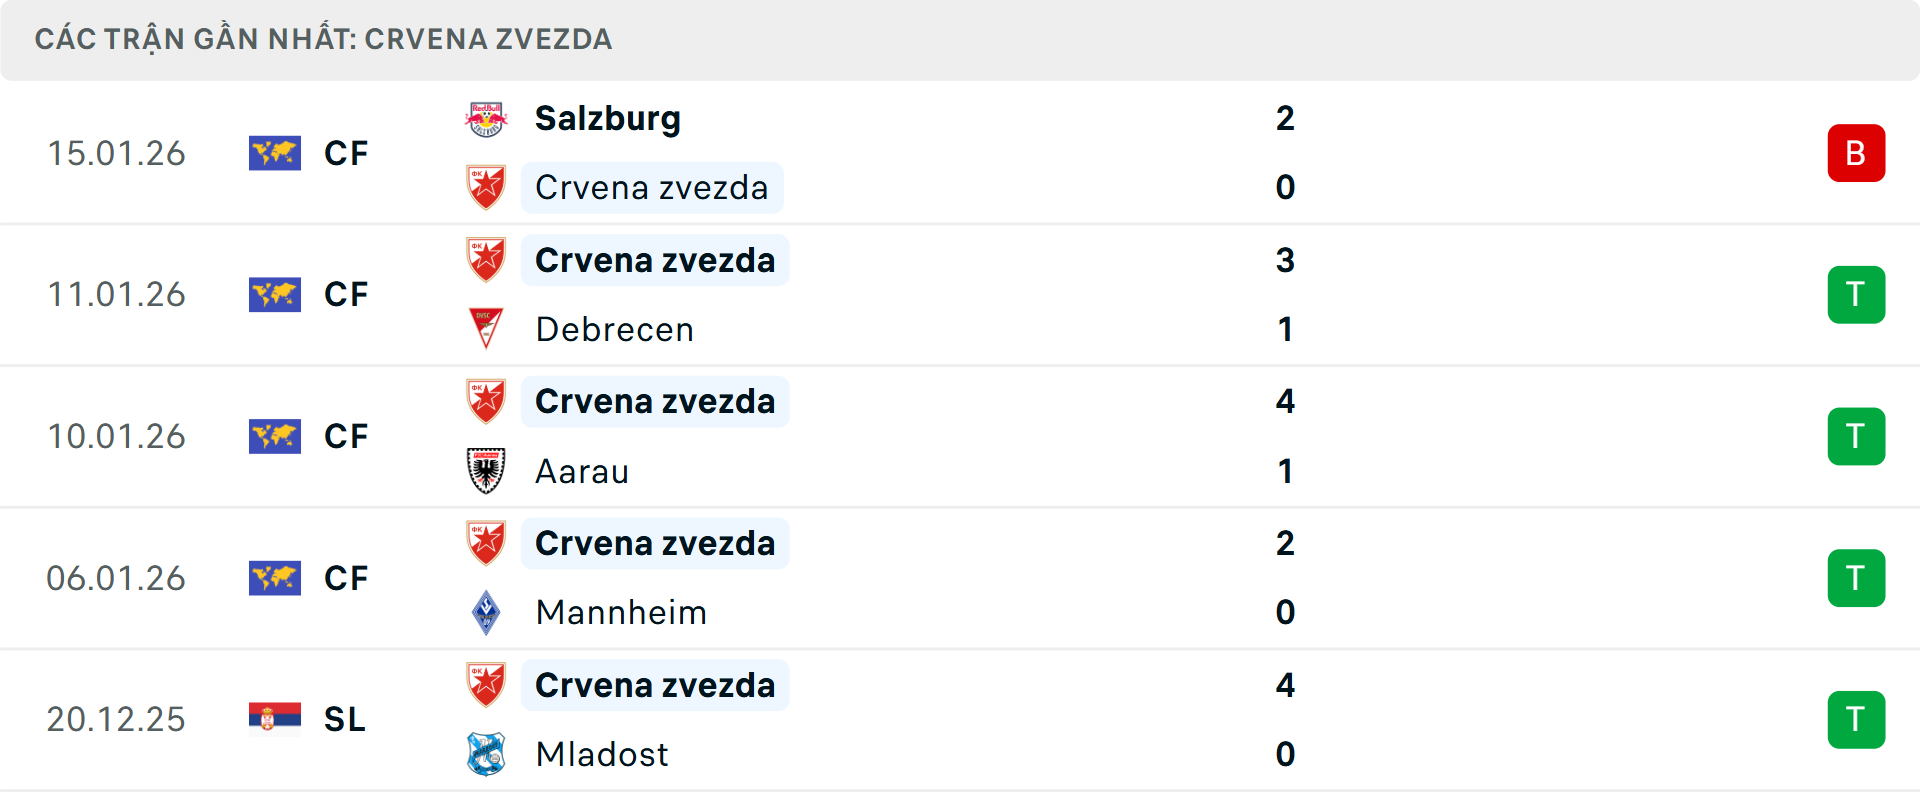
Task: Toggle the green T badge for the Mladost match
Action: tap(1857, 719)
